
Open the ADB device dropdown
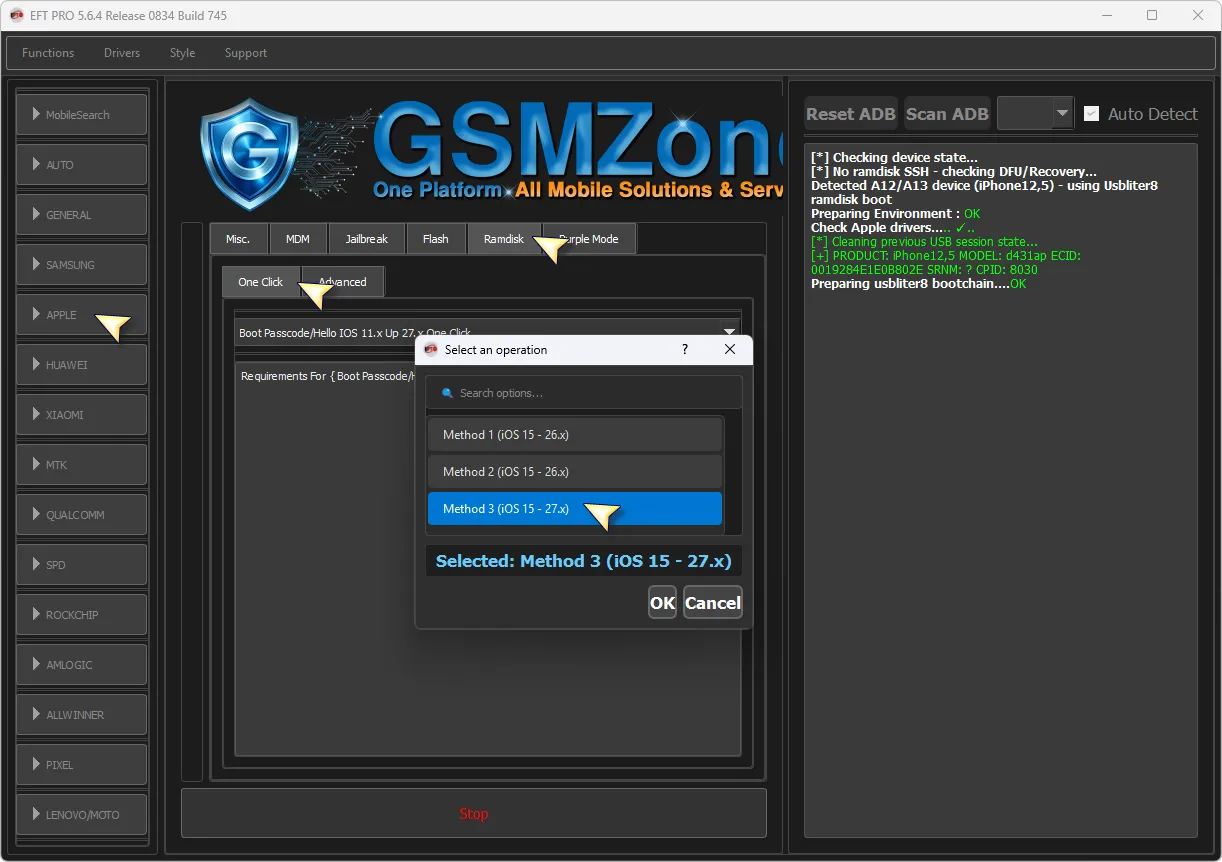[1036, 114]
